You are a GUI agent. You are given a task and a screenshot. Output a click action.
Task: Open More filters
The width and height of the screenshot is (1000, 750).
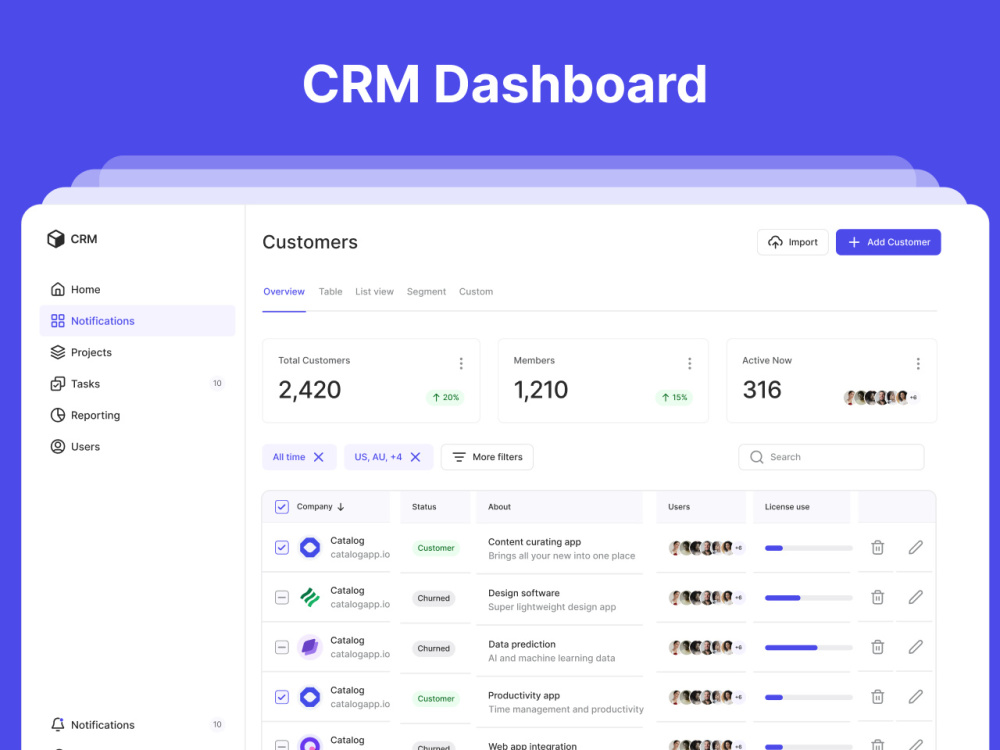click(x=487, y=457)
